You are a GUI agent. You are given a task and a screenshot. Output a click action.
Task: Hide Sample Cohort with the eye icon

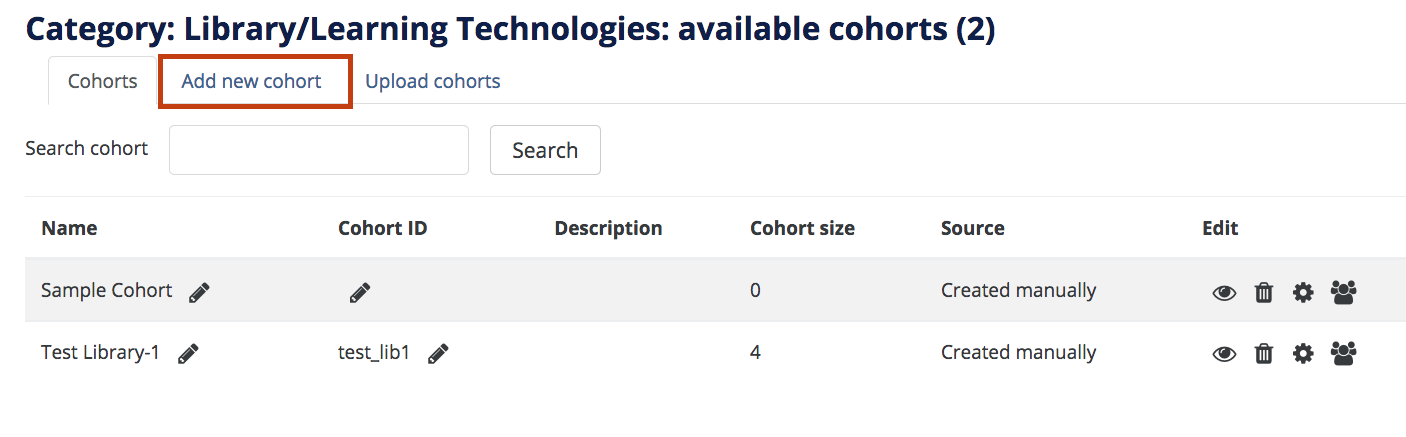tap(1224, 293)
